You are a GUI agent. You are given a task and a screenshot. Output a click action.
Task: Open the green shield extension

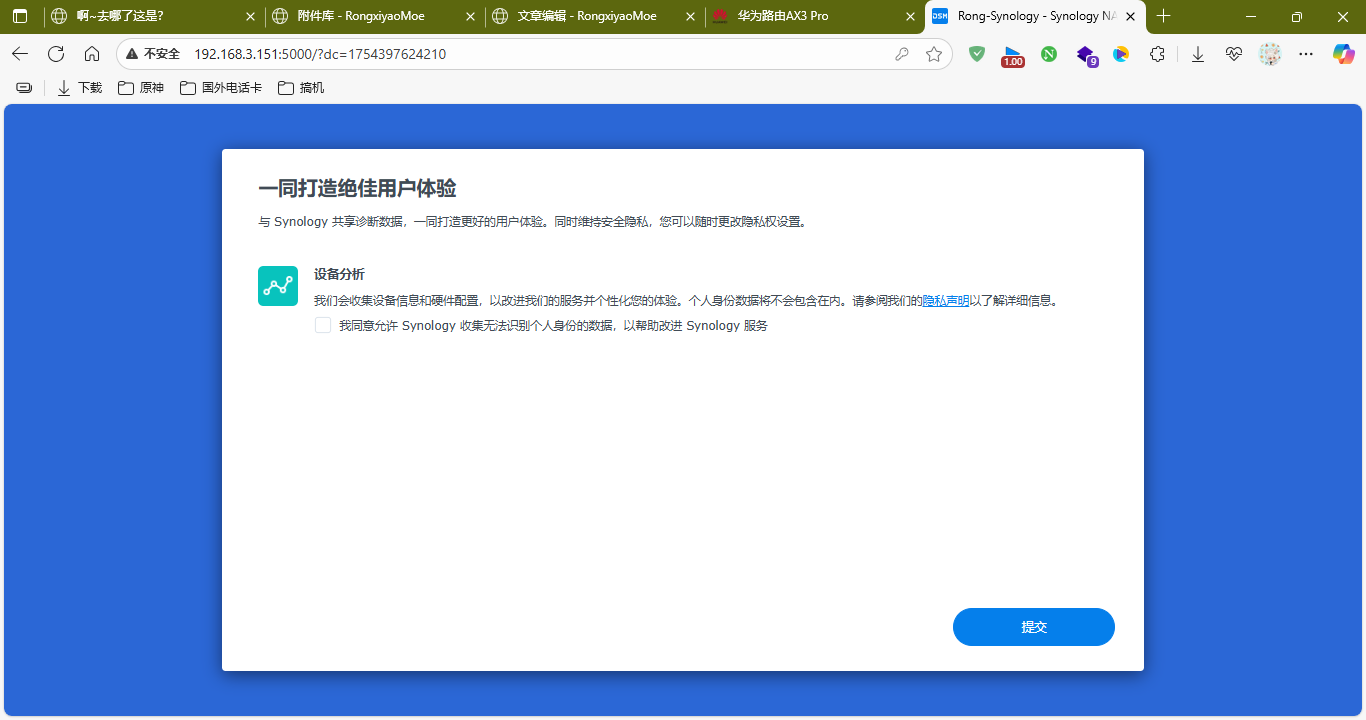[977, 54]
